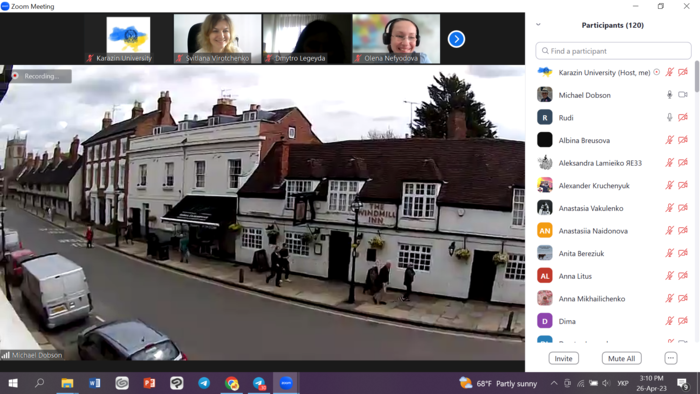Select Olena Nefyodova video thumbnail
The width and height of the screenshot is (700, 394).
point(396,39)
